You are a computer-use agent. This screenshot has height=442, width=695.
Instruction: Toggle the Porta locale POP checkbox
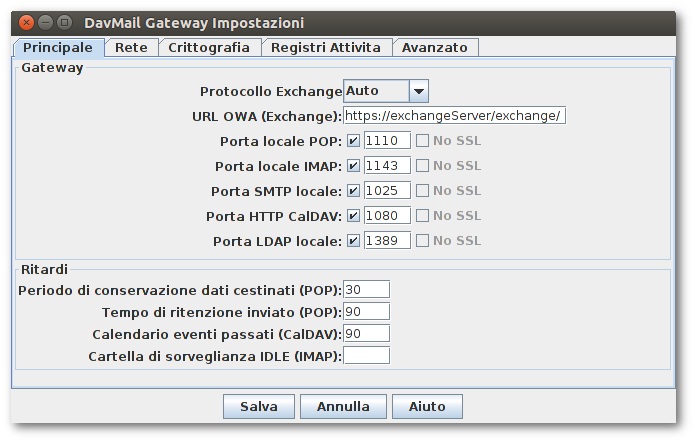coord(354,141)
